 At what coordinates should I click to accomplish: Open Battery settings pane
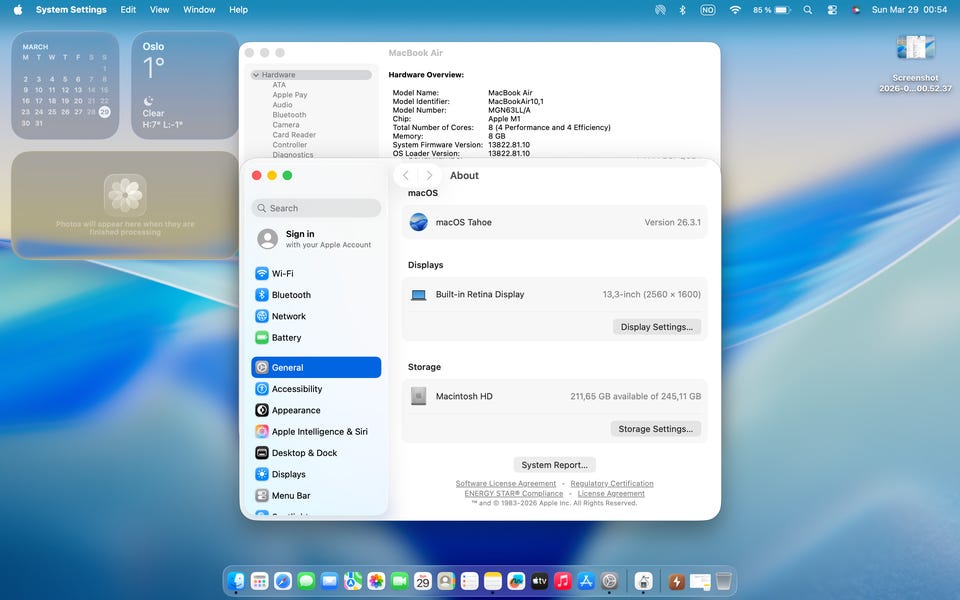pyautogui.click(x=286, y=338)
